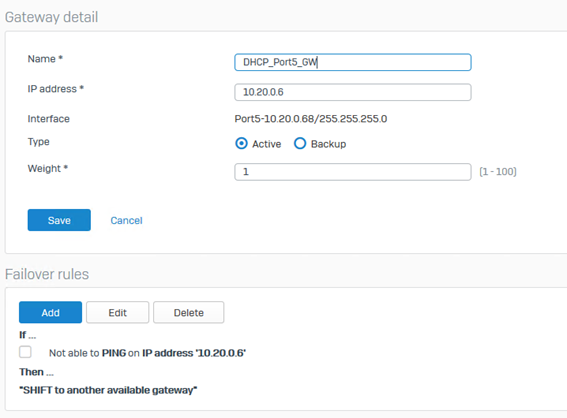Select the Active gateway type radio
This screenshot has height=418, width=567.
pos(242,144)
